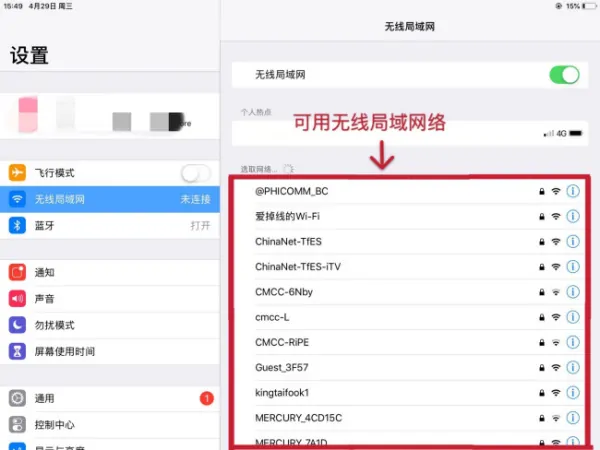Viewport: 600px width, 450px height.
Task: Open 声音 settings
Action: [110, 298]
